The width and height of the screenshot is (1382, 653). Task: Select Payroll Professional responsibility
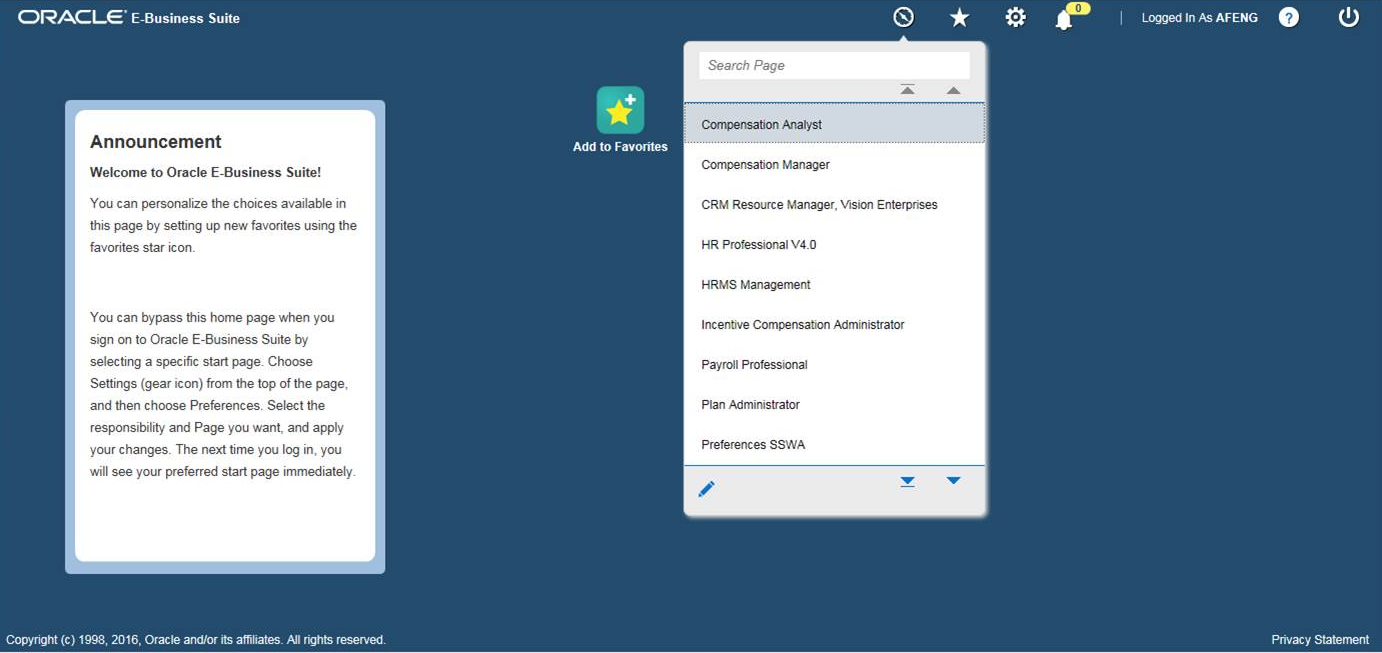(834, 364)
